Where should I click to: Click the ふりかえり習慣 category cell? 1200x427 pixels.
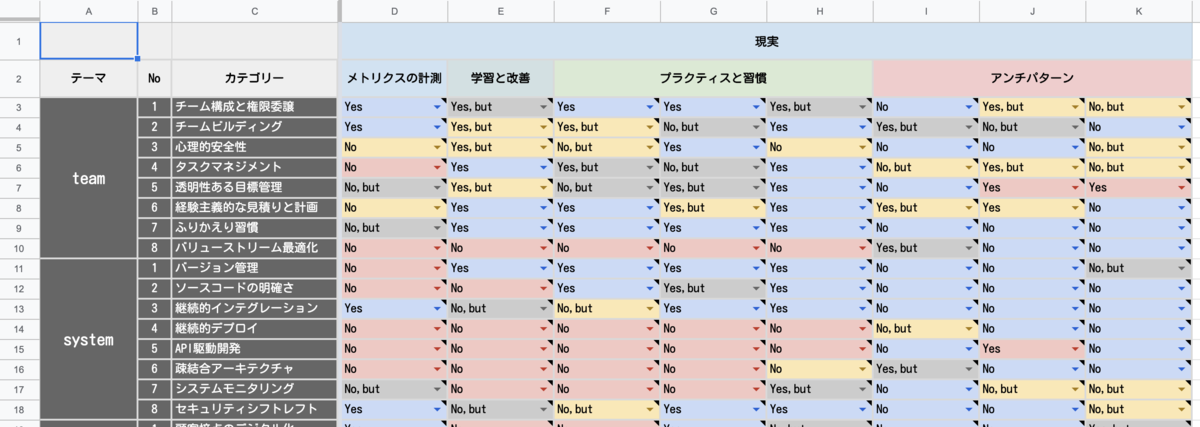[x=254, y=227]
